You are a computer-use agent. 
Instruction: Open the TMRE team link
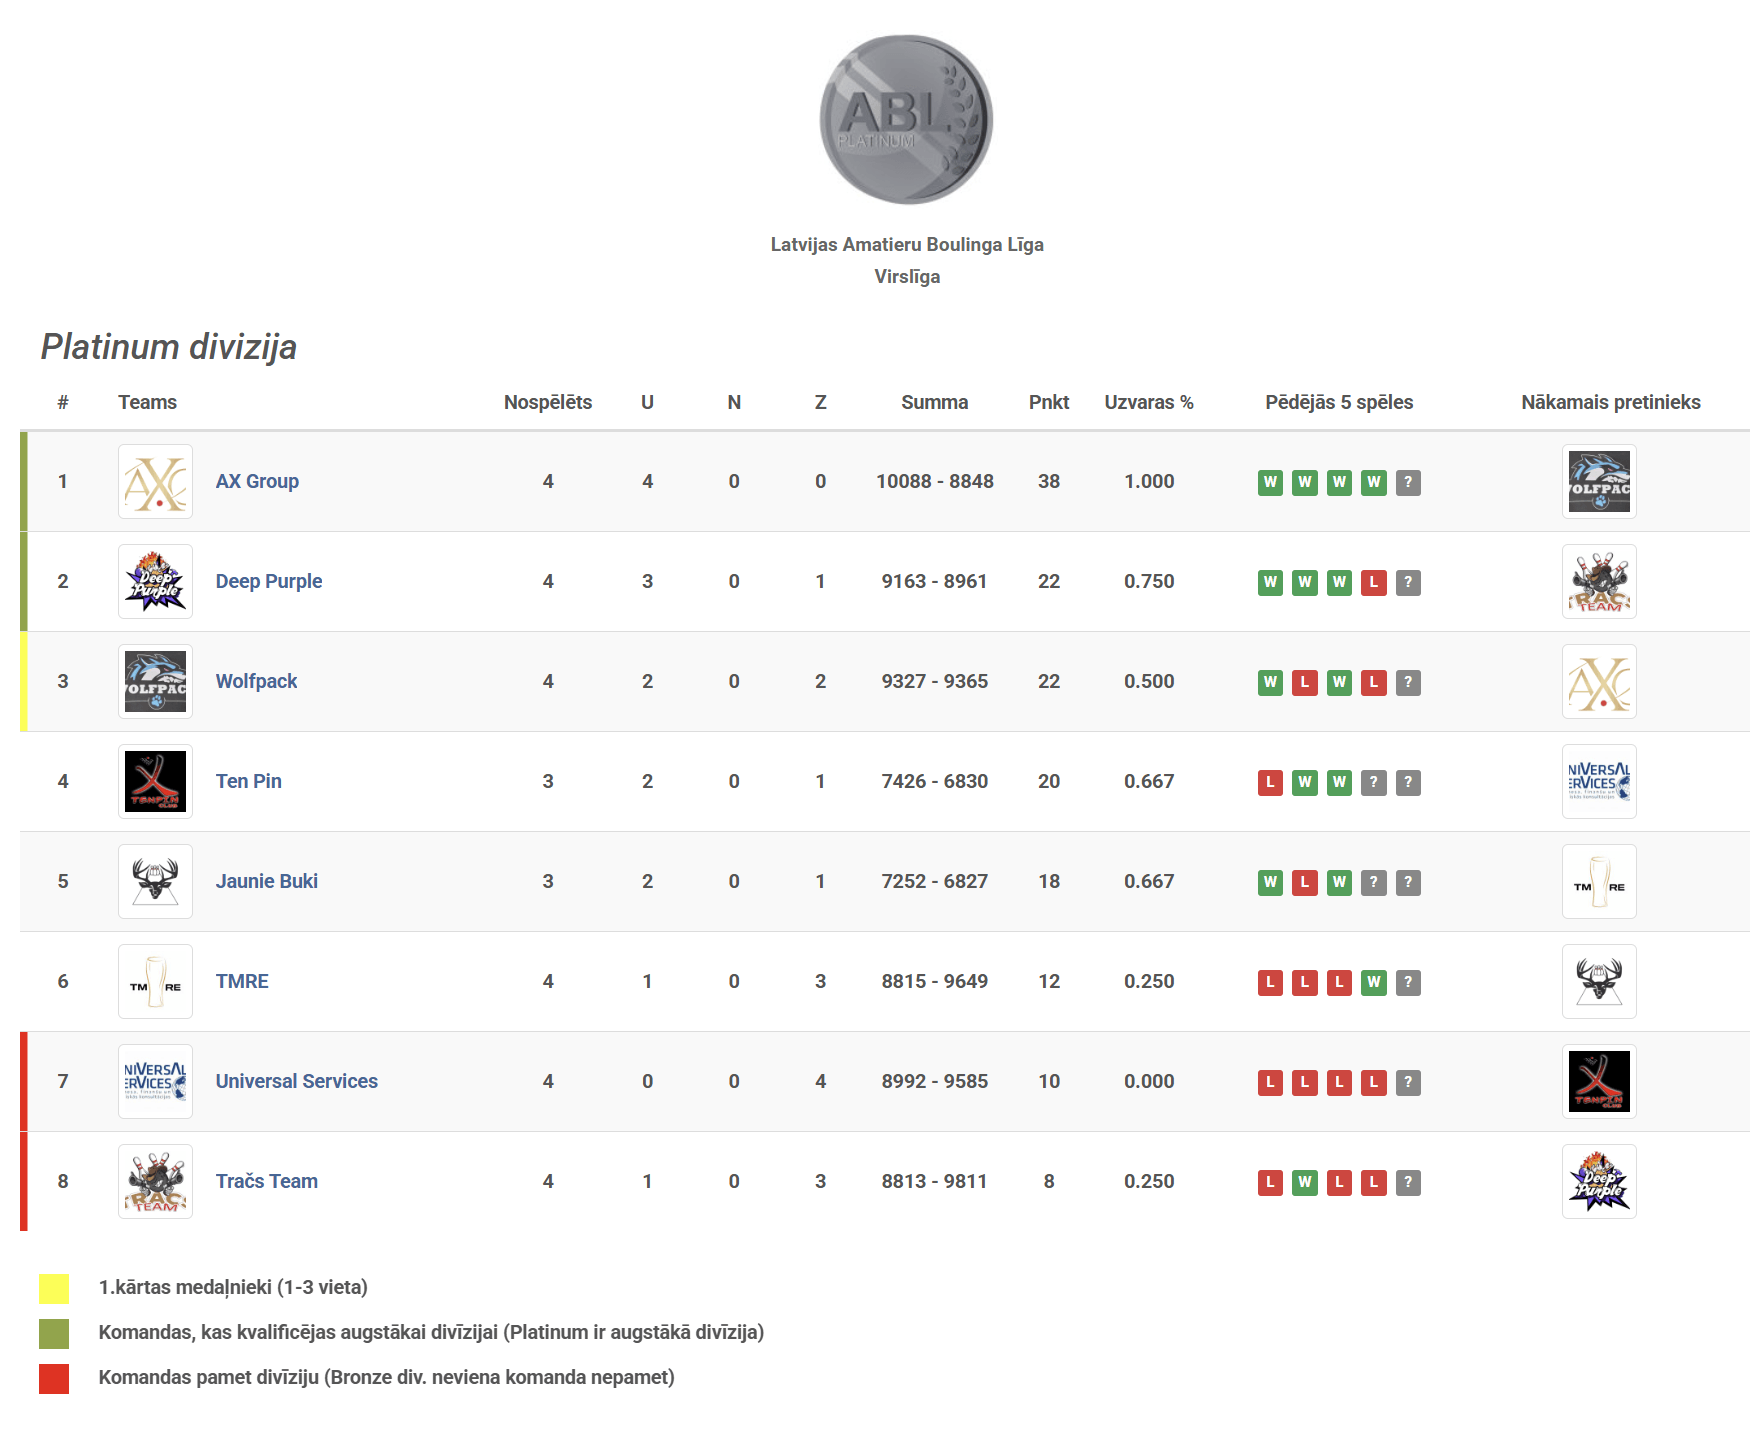242,981
